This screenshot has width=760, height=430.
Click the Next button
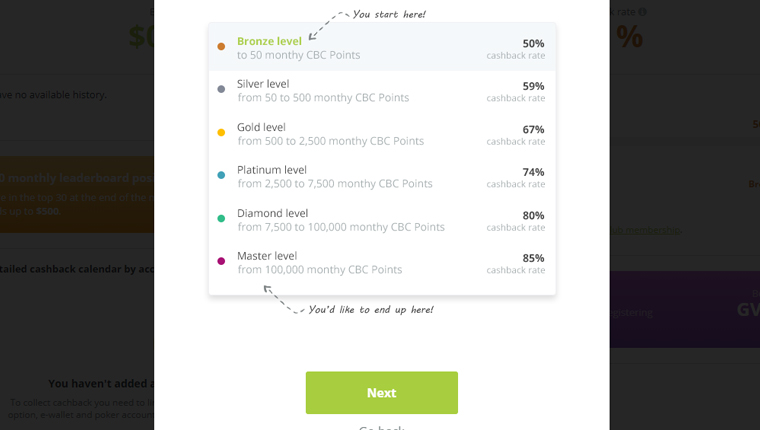click(x=381, y=393)
